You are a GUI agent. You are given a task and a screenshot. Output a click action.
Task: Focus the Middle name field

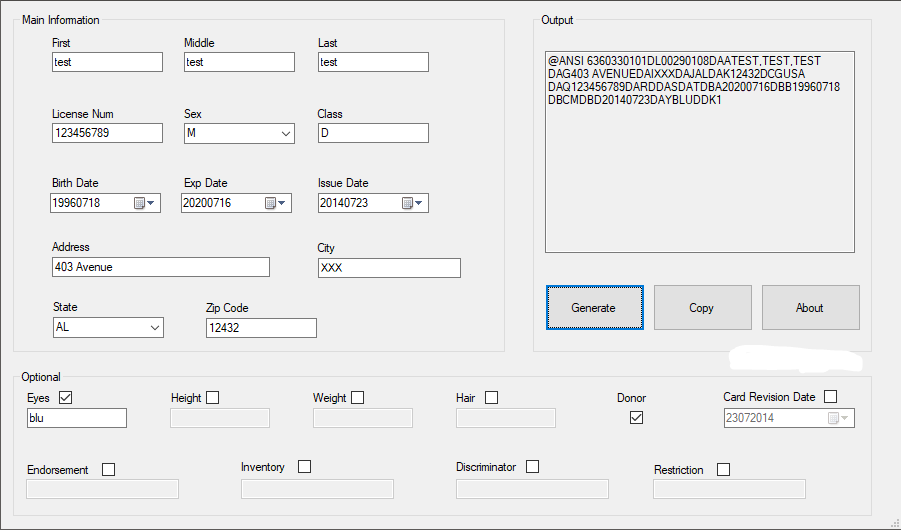(x=240, y=62)
